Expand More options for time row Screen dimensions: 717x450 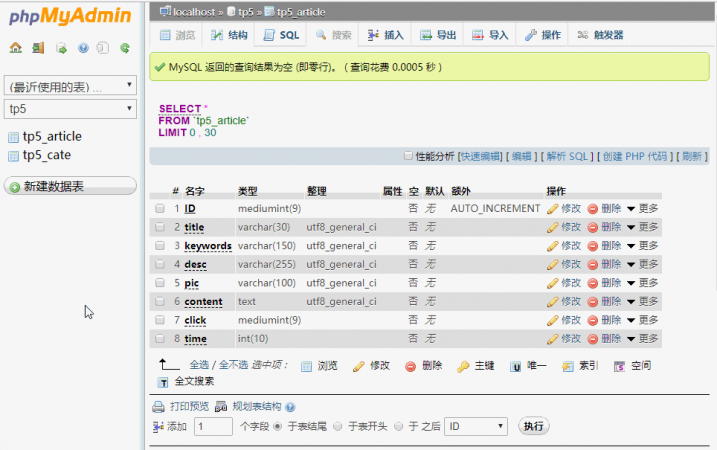(x=643, y=339)
